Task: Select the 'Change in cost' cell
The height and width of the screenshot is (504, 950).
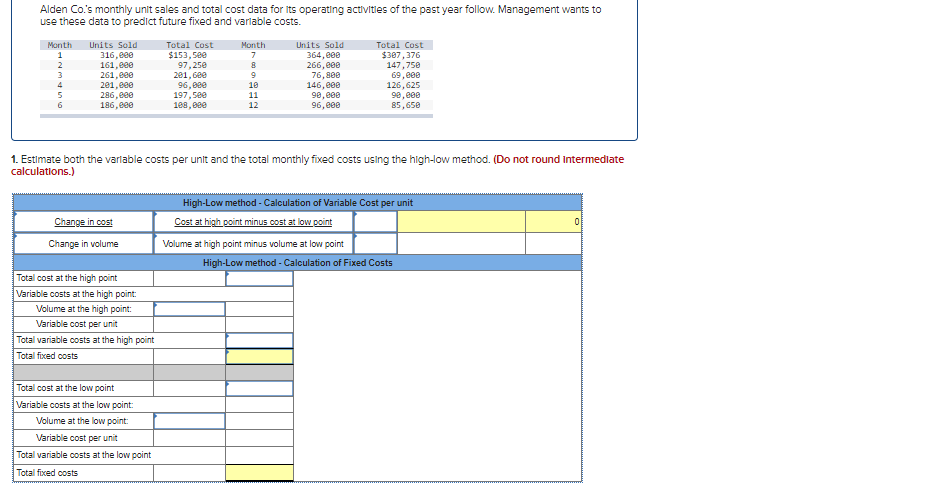Action: tap(84, 222)
